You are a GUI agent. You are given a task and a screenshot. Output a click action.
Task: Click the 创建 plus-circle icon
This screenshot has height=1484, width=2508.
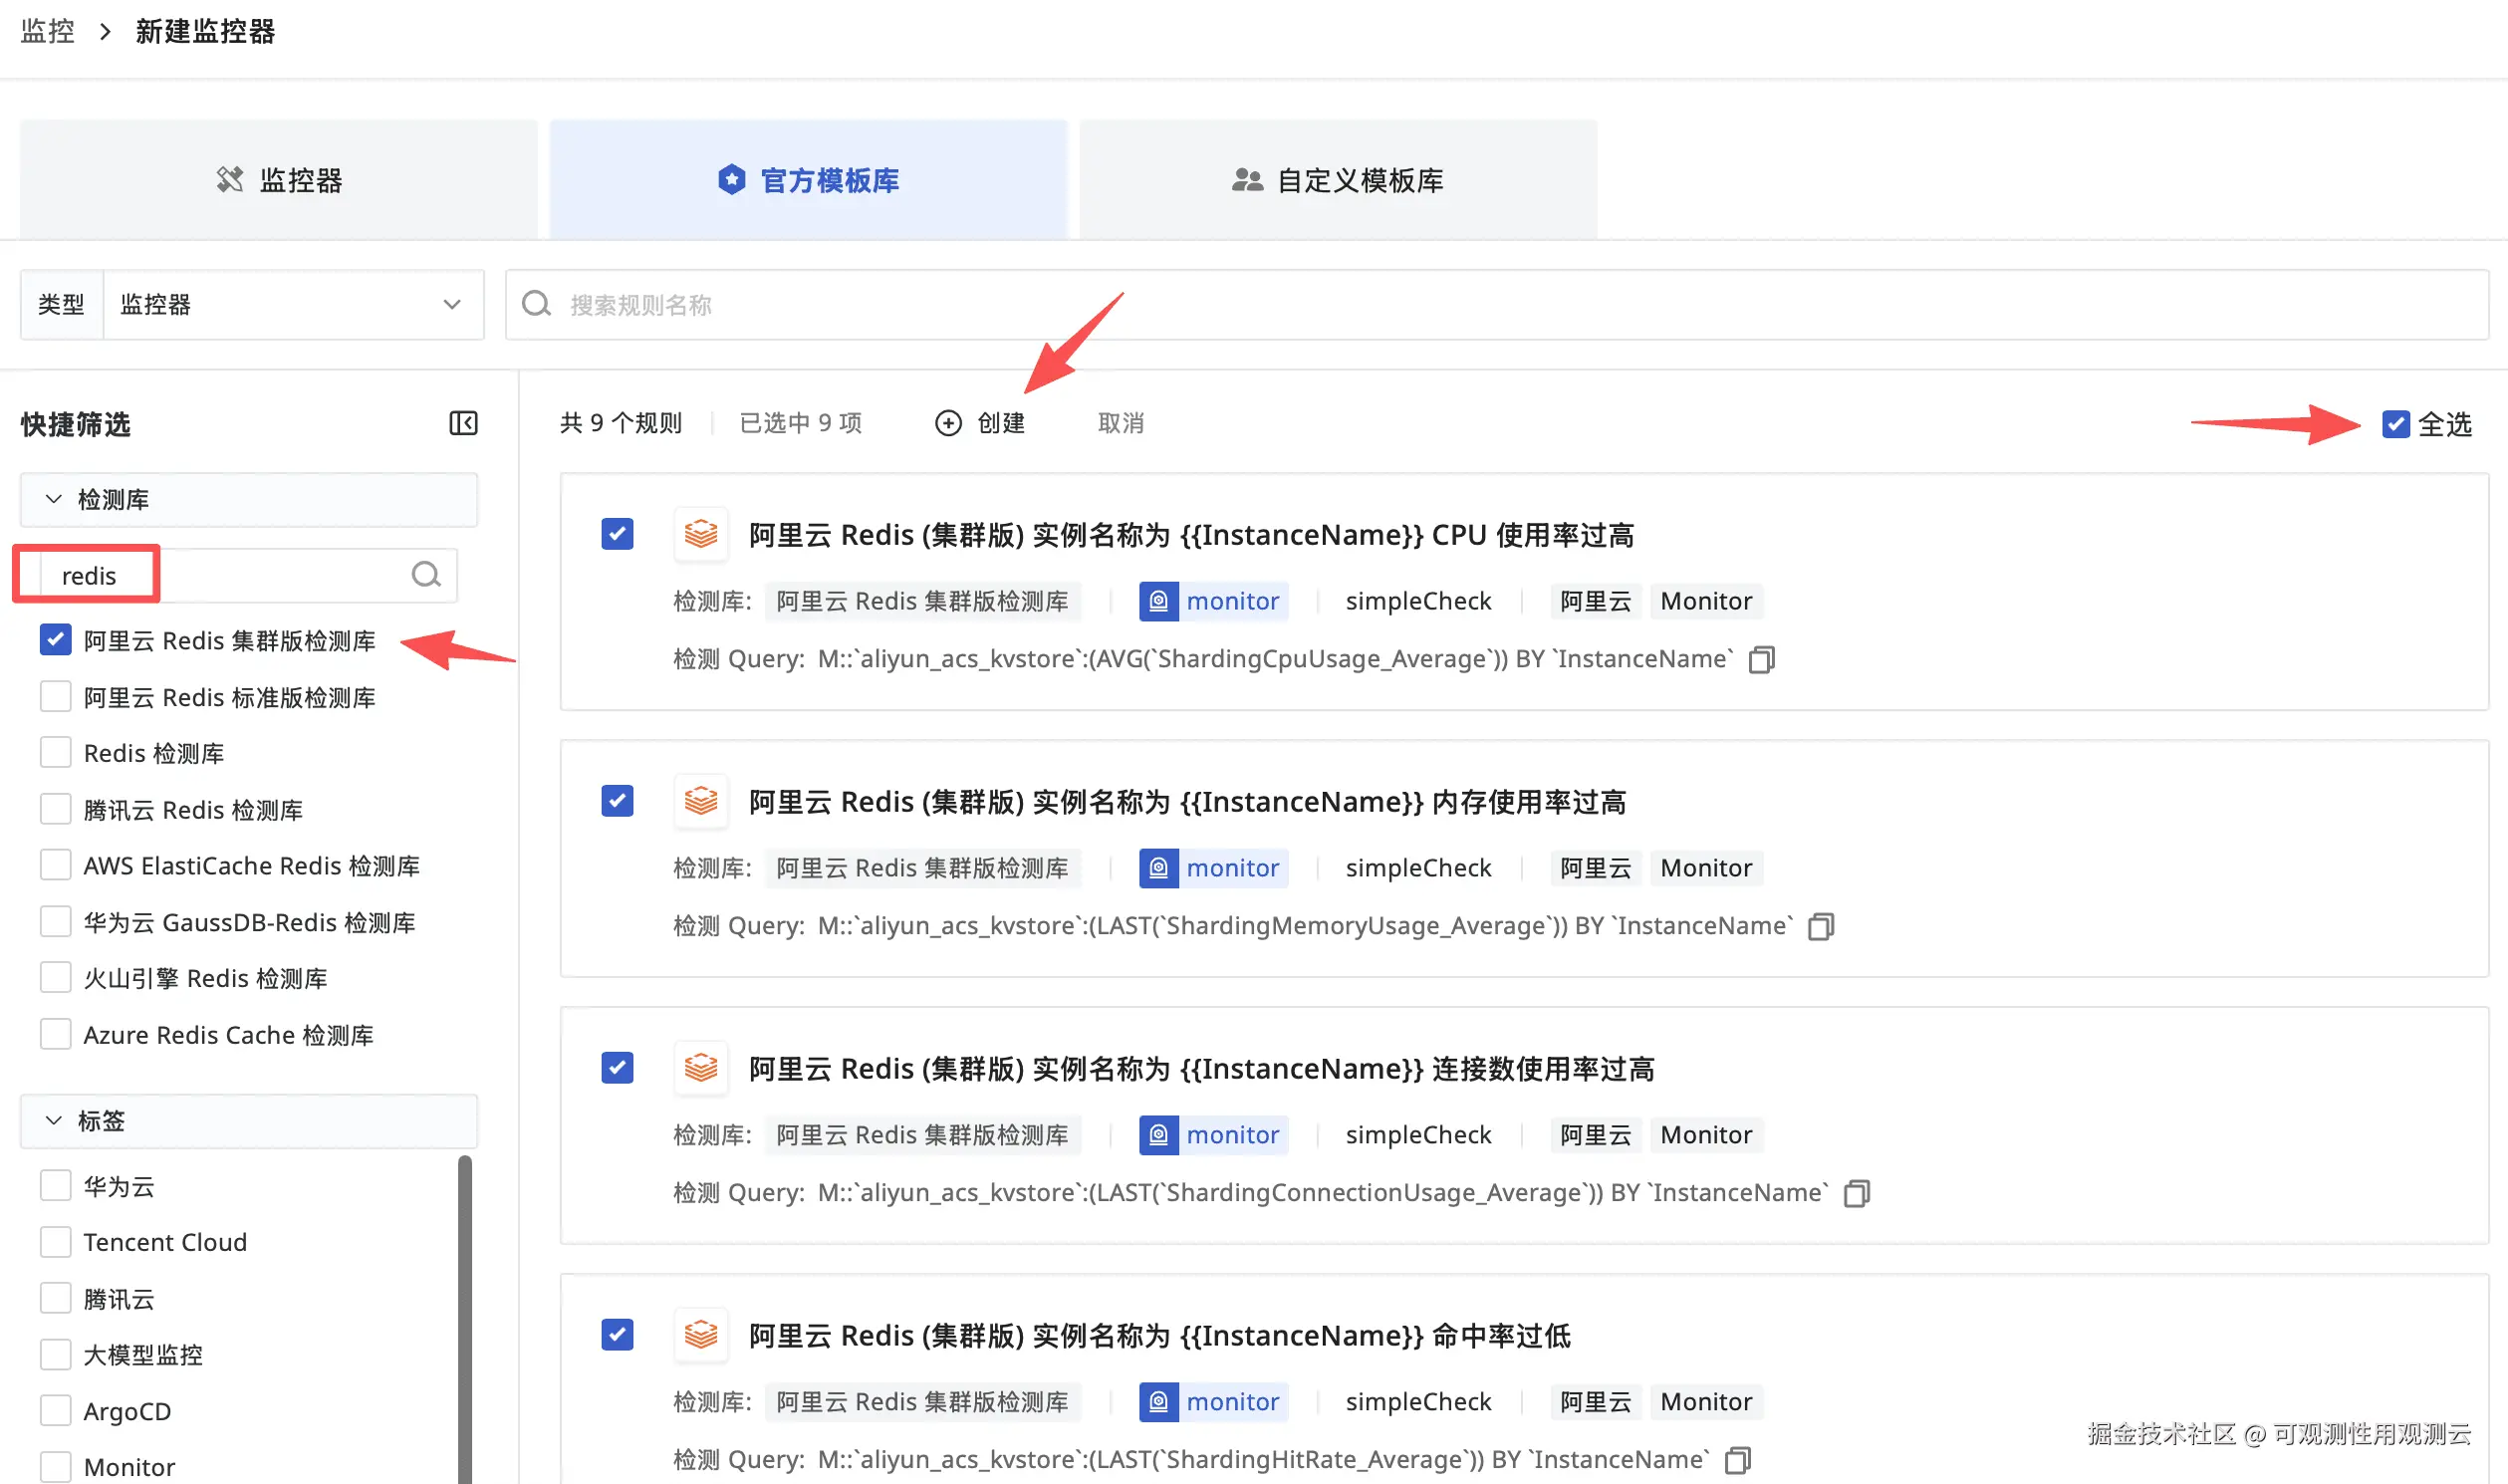coord(948,423)
